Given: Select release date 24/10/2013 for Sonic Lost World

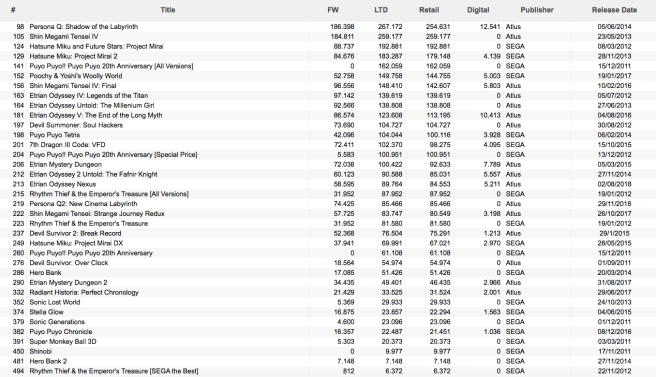Looking at the screenshot, I should tap(614, 302).
